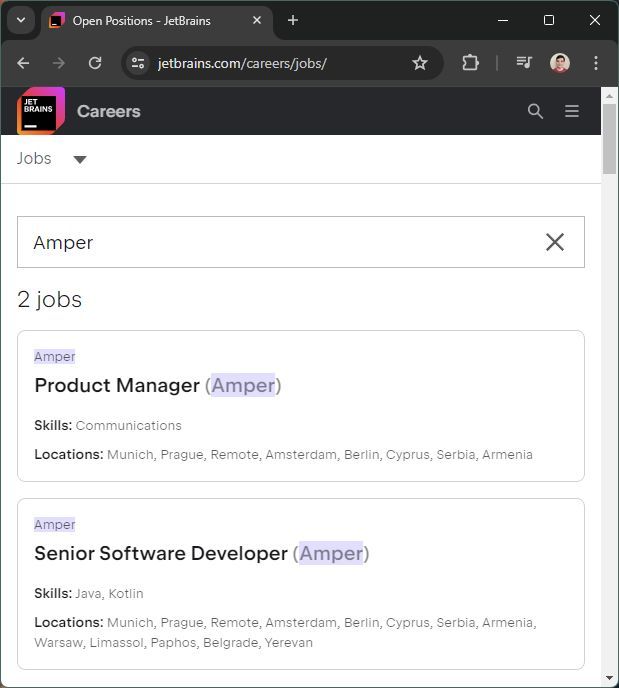Close the Open Positions tab
619x688 pixels.
tap(257, 20)
